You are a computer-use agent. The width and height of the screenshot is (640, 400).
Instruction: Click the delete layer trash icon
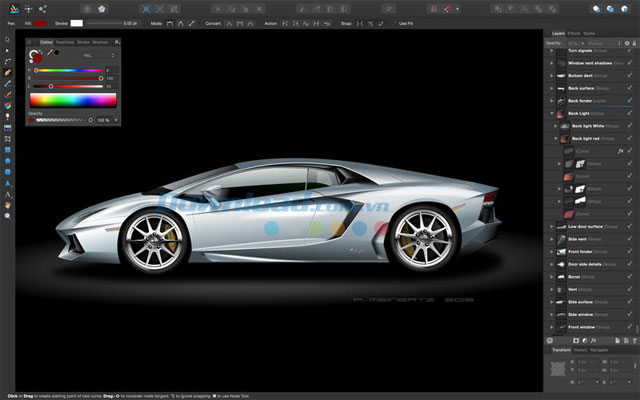635,340
